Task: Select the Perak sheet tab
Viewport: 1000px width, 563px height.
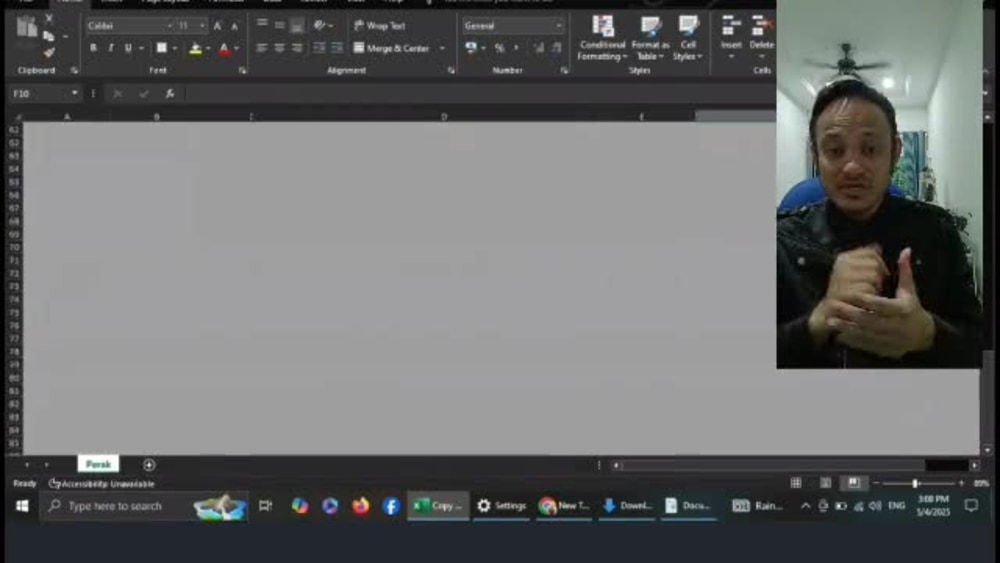Action: [x=98, y=464]
